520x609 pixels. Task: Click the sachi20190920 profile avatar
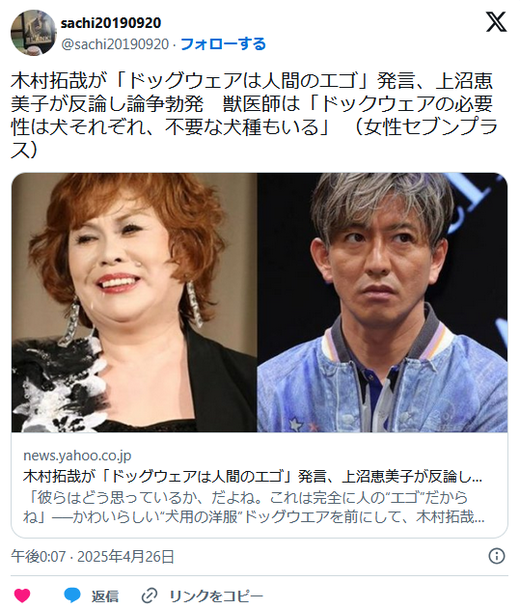tap(33, 33)
